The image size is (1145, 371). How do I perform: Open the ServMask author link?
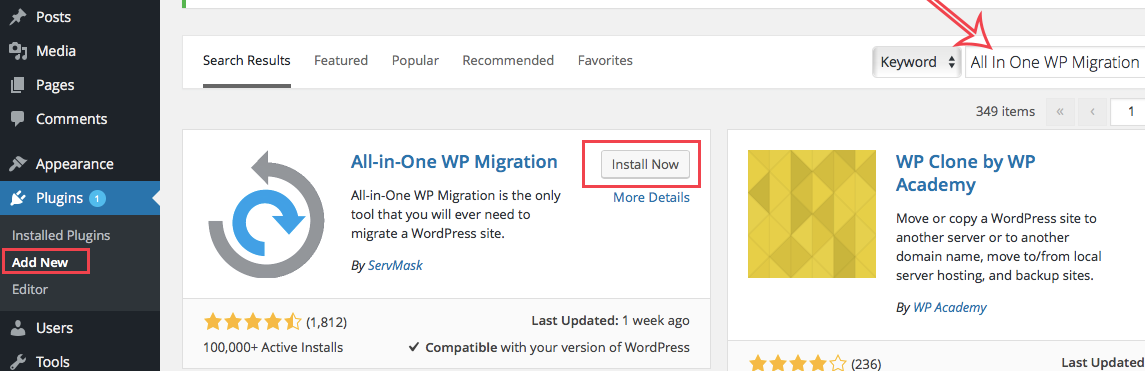pos(394,266)
